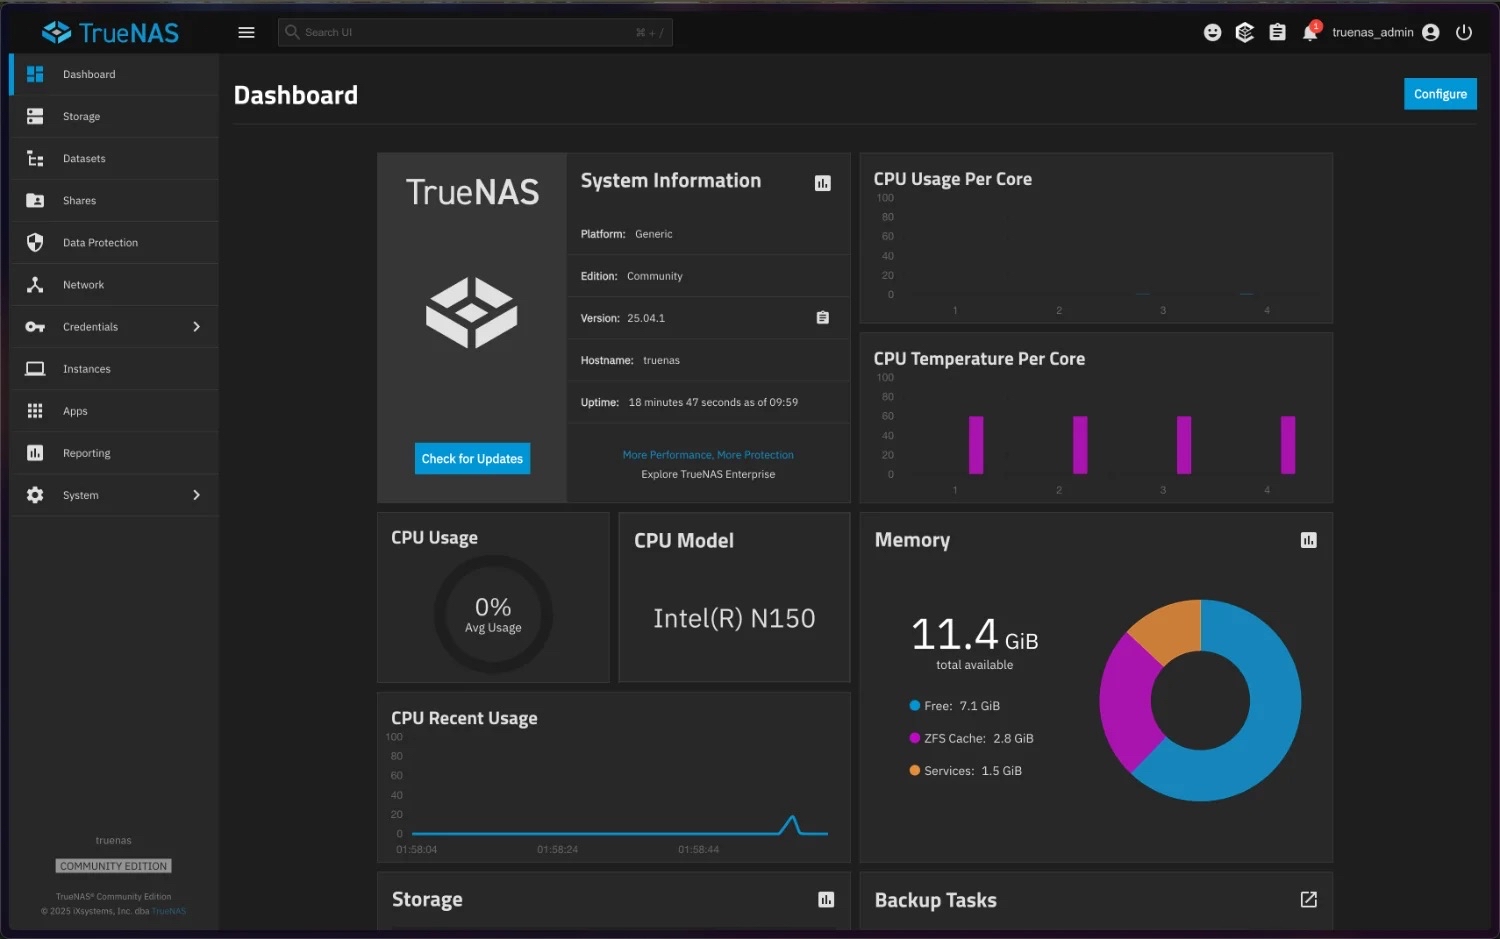Click the Apps grid icon
Viewport: 1500px width, 939px height.
[35, 411]
